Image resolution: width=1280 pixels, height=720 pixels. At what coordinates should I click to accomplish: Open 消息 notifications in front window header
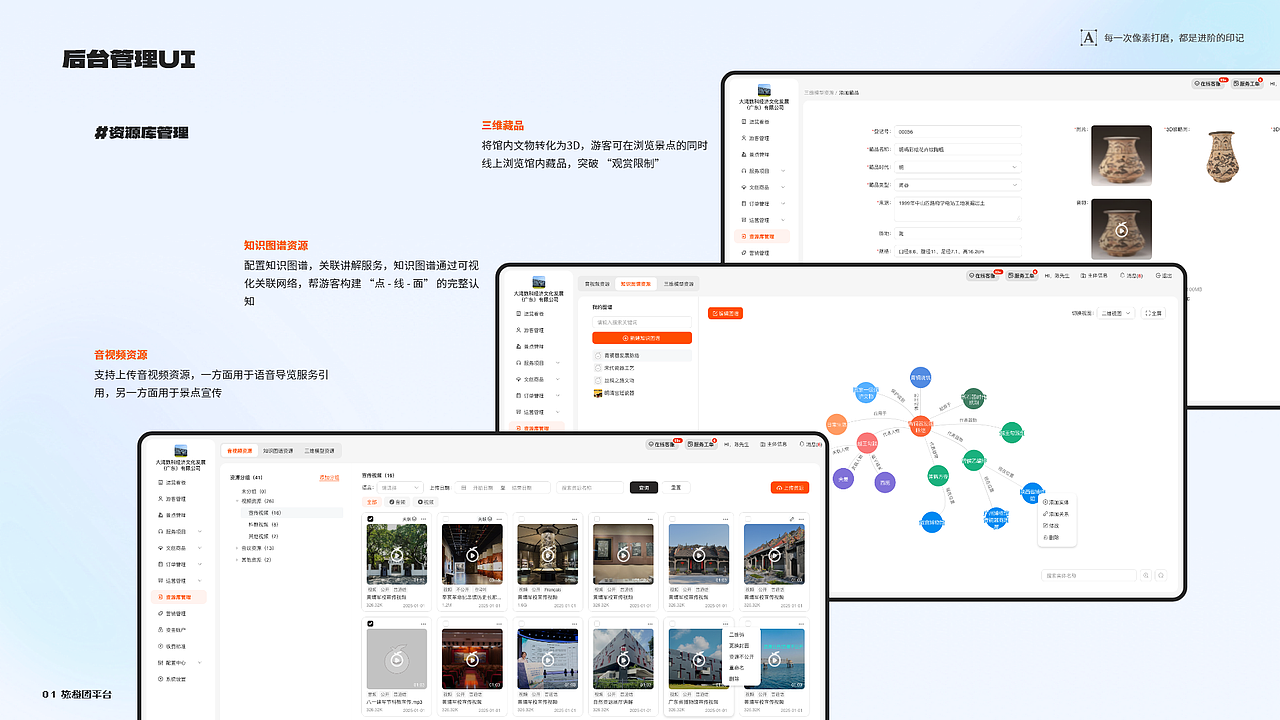tap(812, 444)
